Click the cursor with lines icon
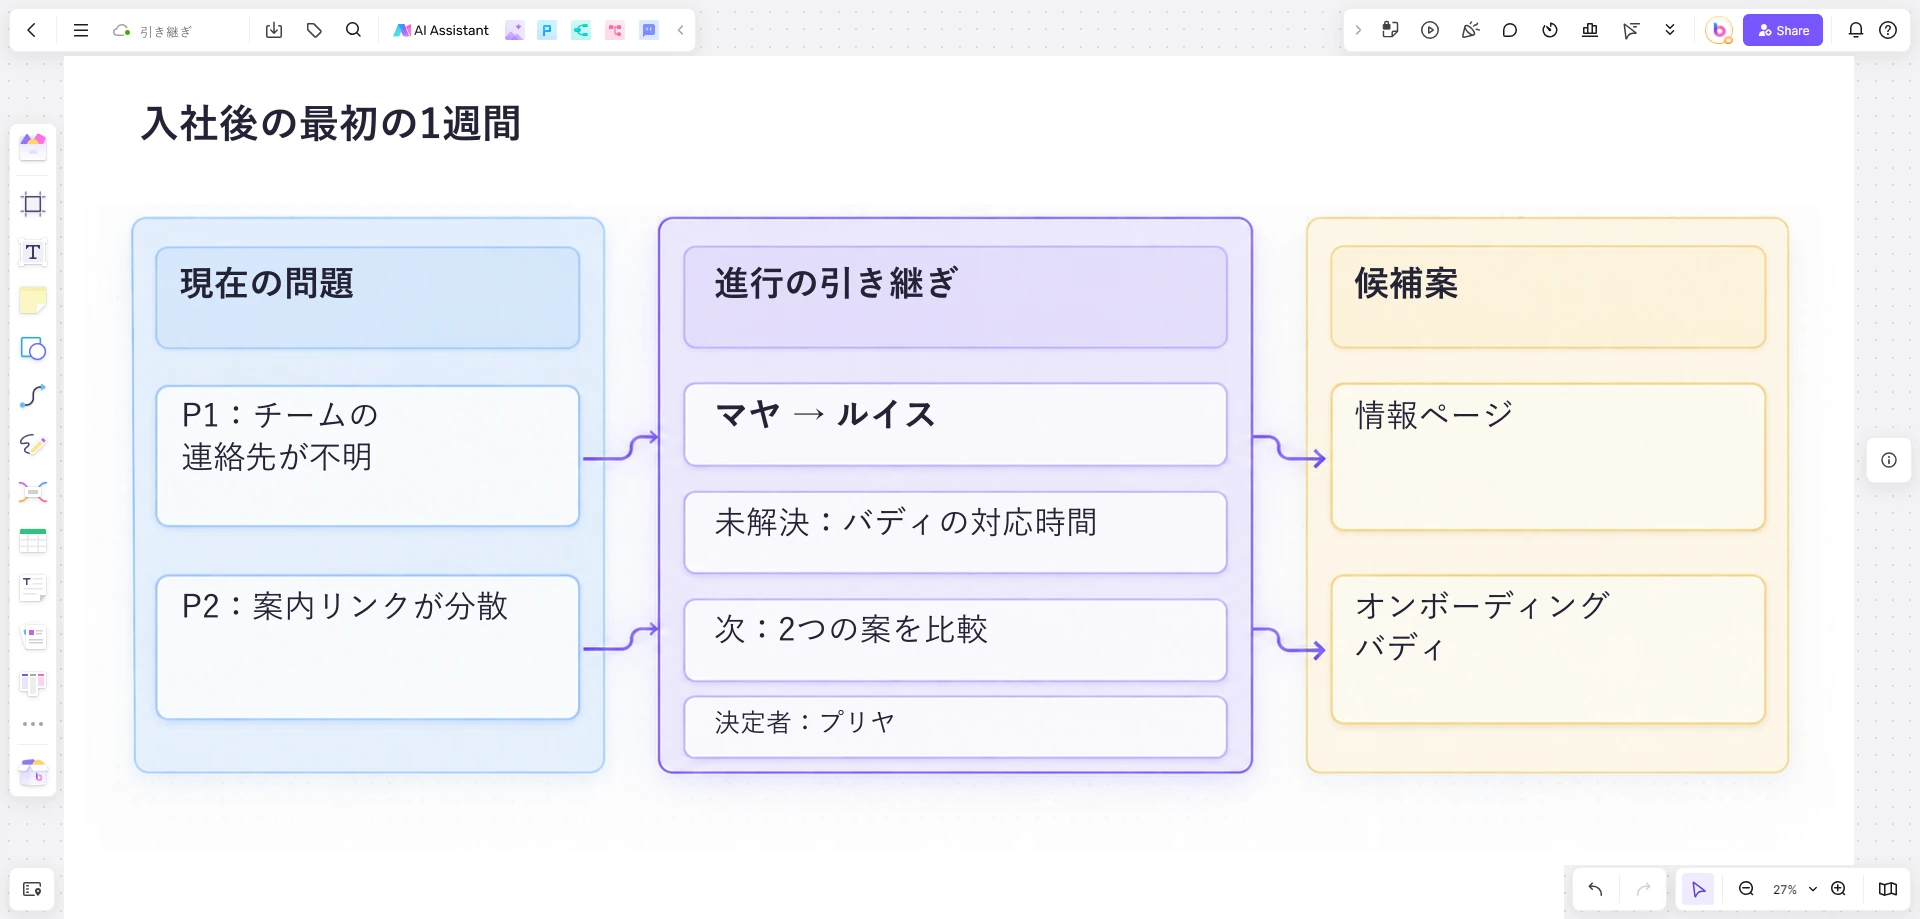Screen dimensions: 1920x919 coord(1631,30)
